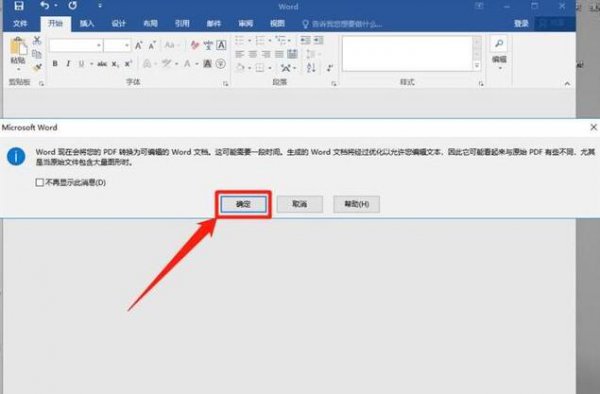Click the Enclose Characters icon
The height and width of the screenshot is (394, 600).
pos(221,64)
